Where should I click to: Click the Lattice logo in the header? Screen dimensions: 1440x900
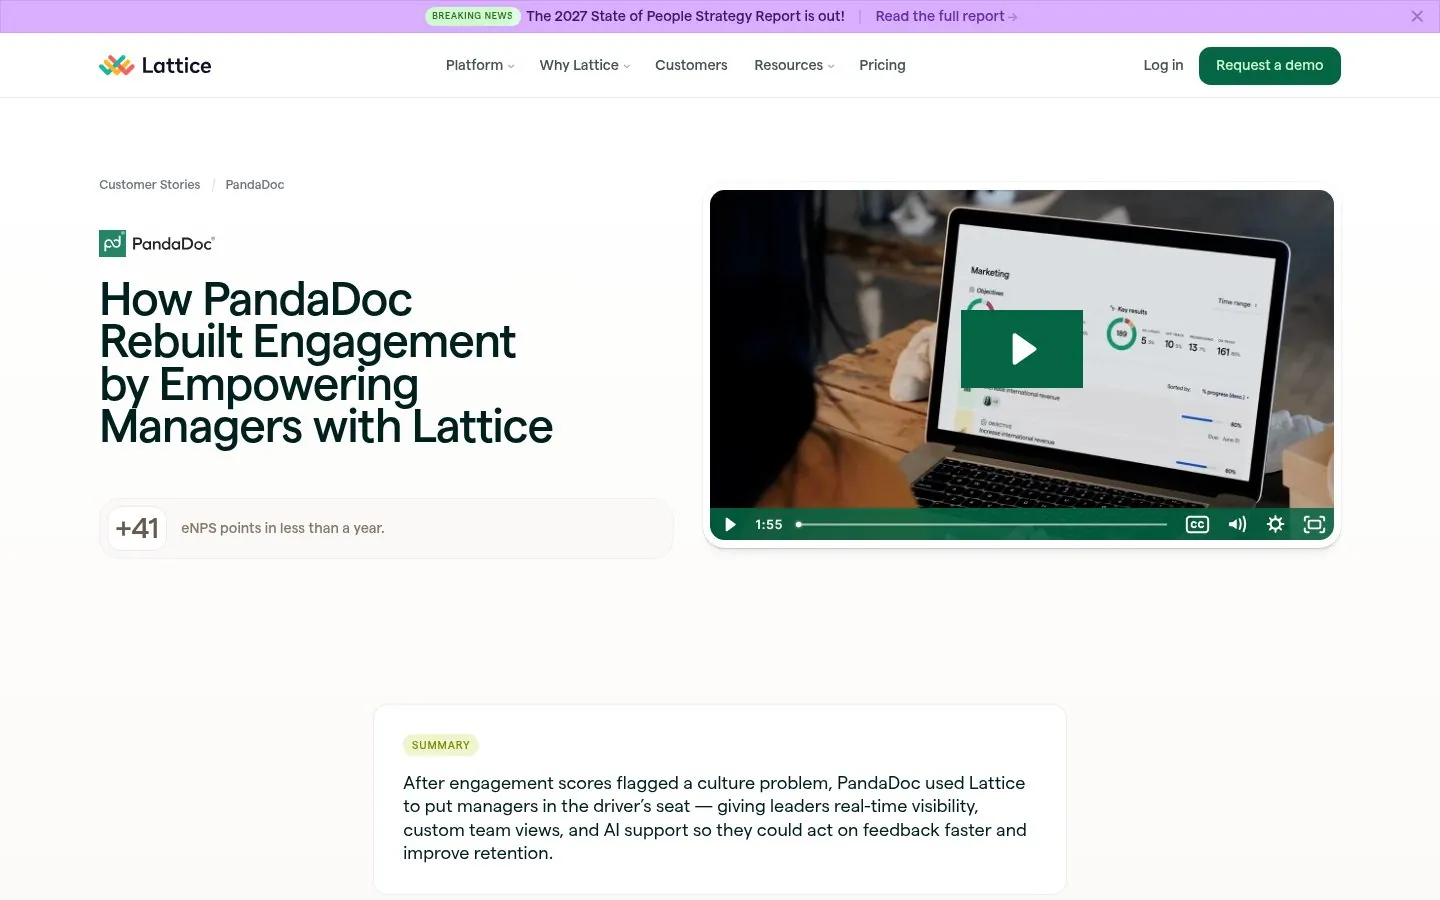click(x=155, y=65)
